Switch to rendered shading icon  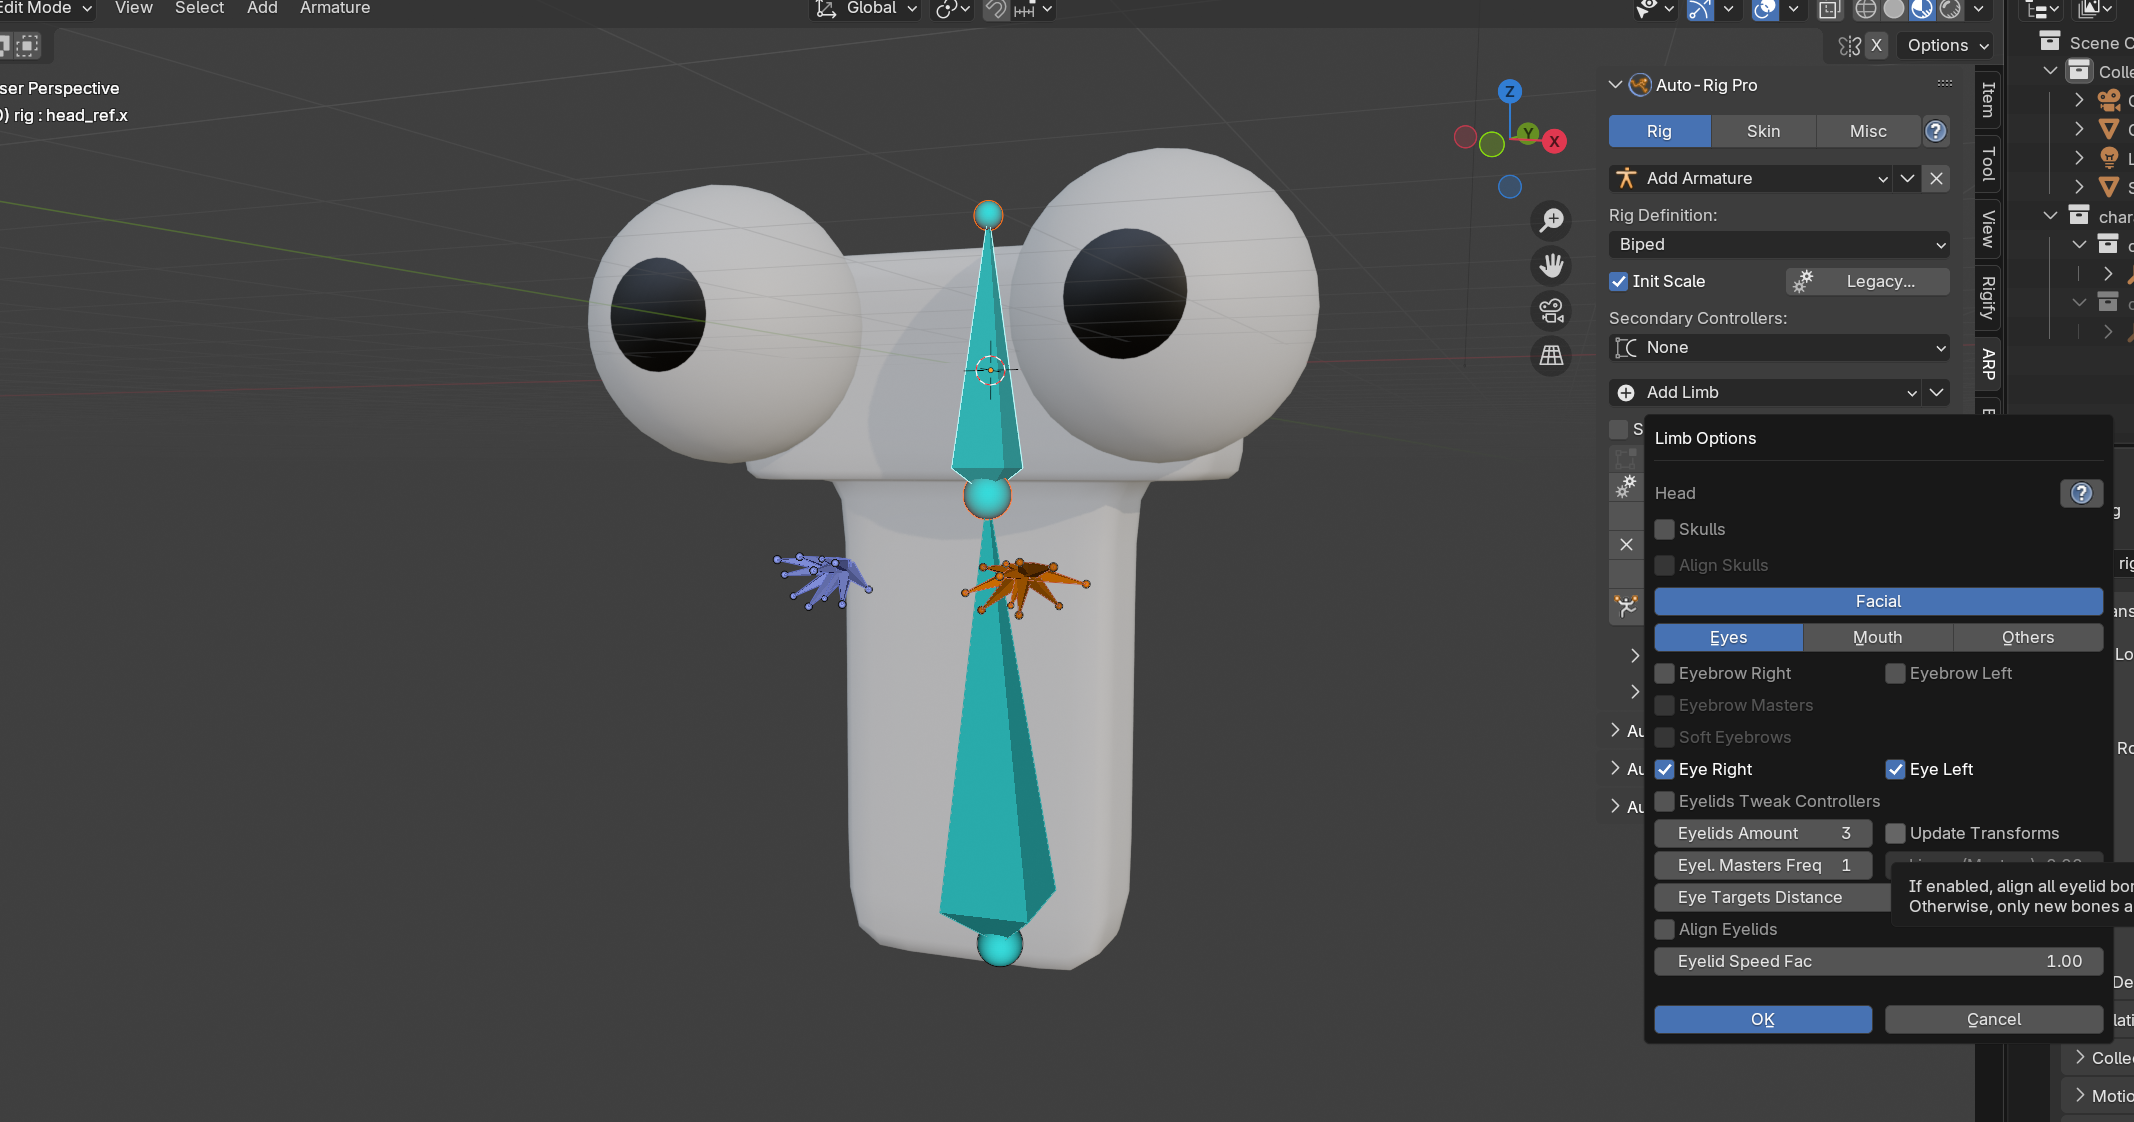1949,9
